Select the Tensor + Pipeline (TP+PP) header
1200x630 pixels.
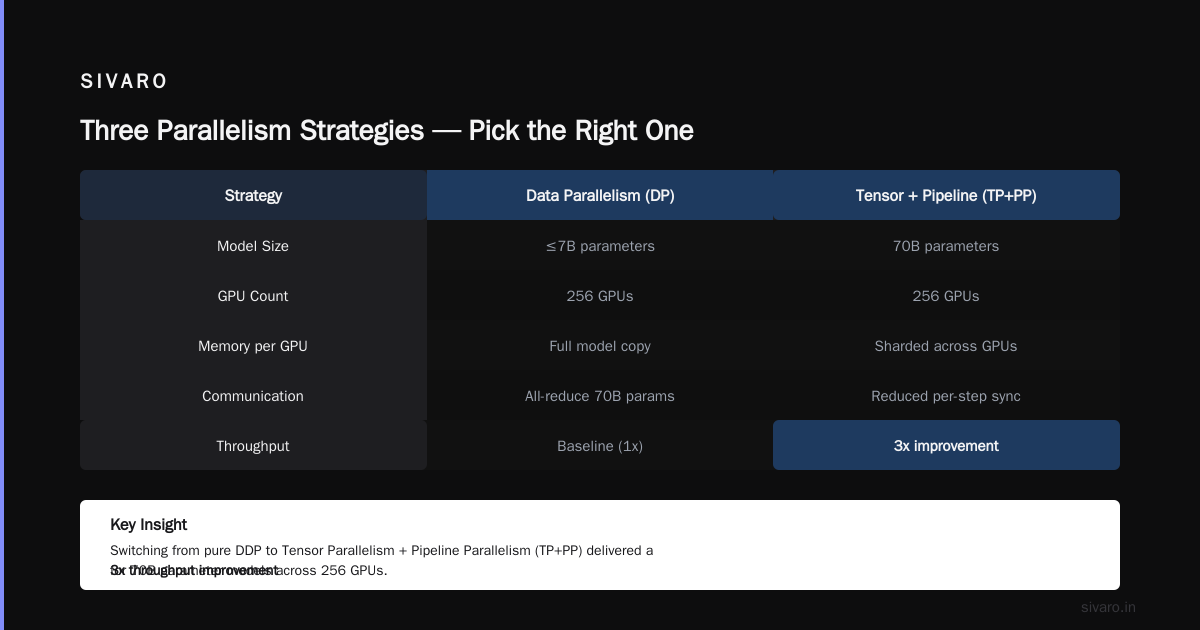(946, 195)
